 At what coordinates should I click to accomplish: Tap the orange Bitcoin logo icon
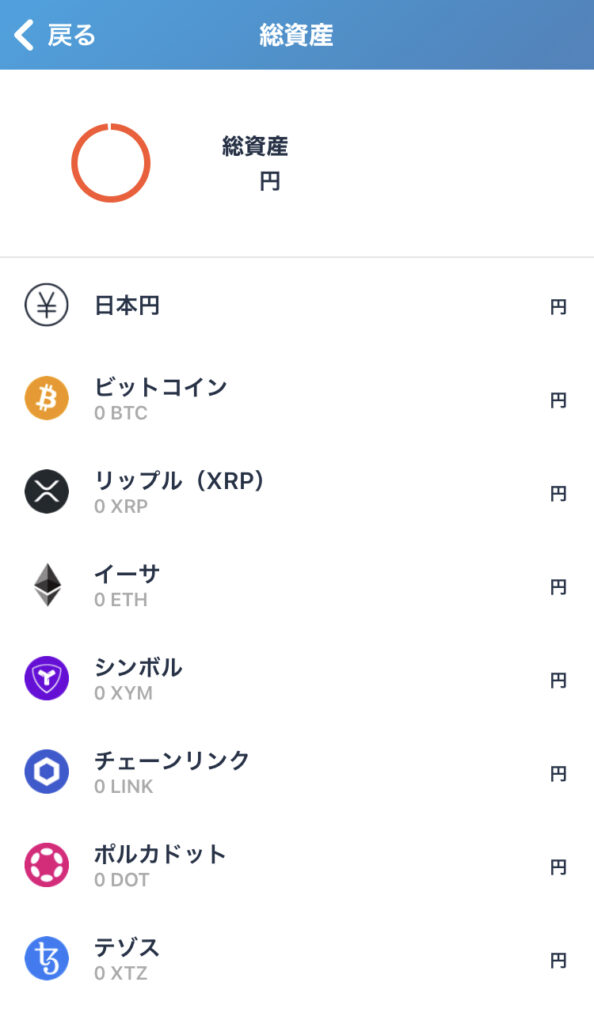click(x=46, y=398)
